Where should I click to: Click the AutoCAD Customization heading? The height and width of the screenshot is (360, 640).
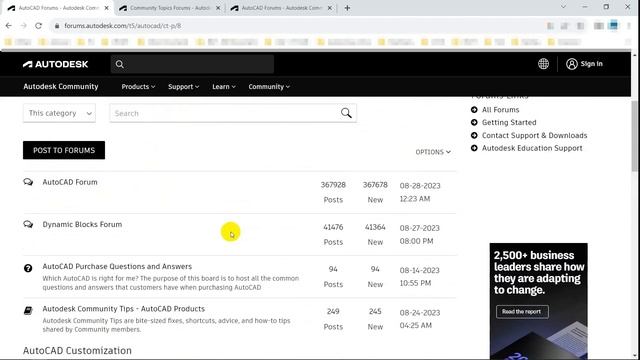[x=77, y=351]
